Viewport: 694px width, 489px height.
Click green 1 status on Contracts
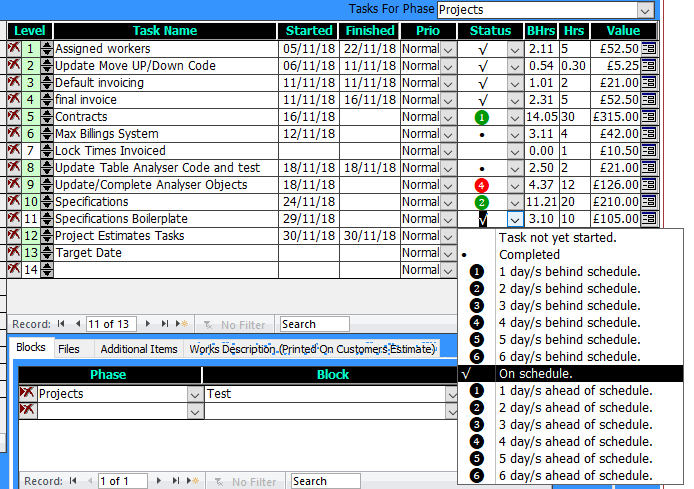(x=482, y=117)
